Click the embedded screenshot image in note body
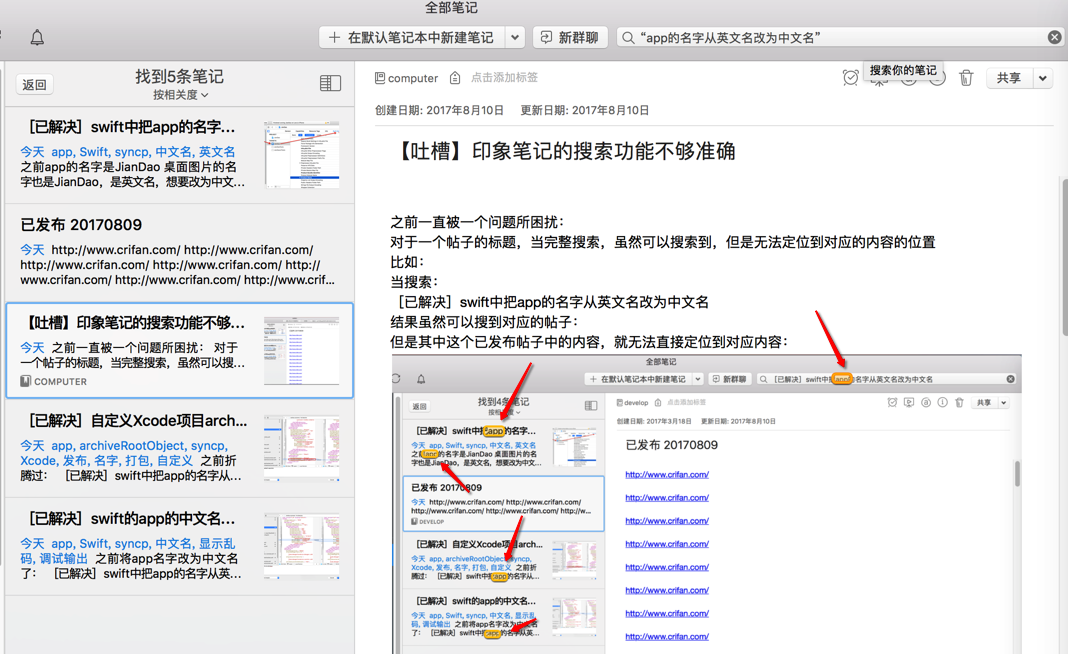The height and width of the screenshot is (654, 1068). [x=706, y=504]
